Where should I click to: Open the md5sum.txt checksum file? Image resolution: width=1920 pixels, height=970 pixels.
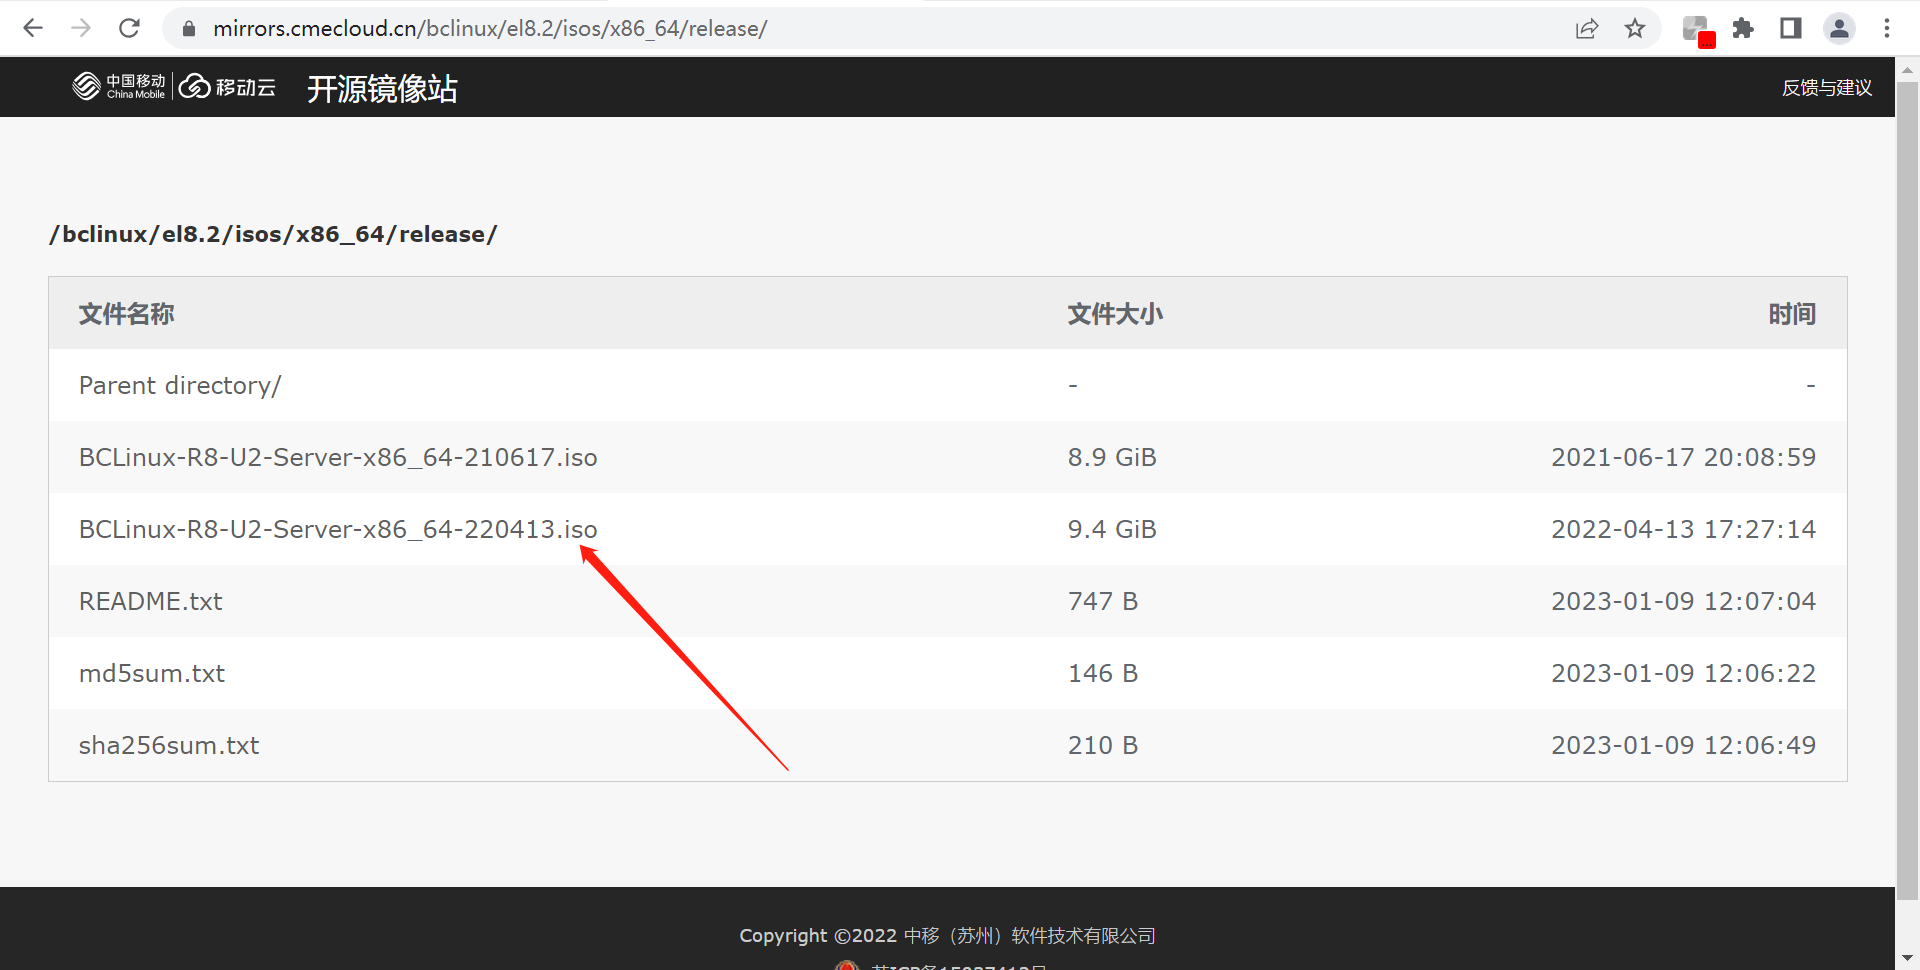[152, 673]
